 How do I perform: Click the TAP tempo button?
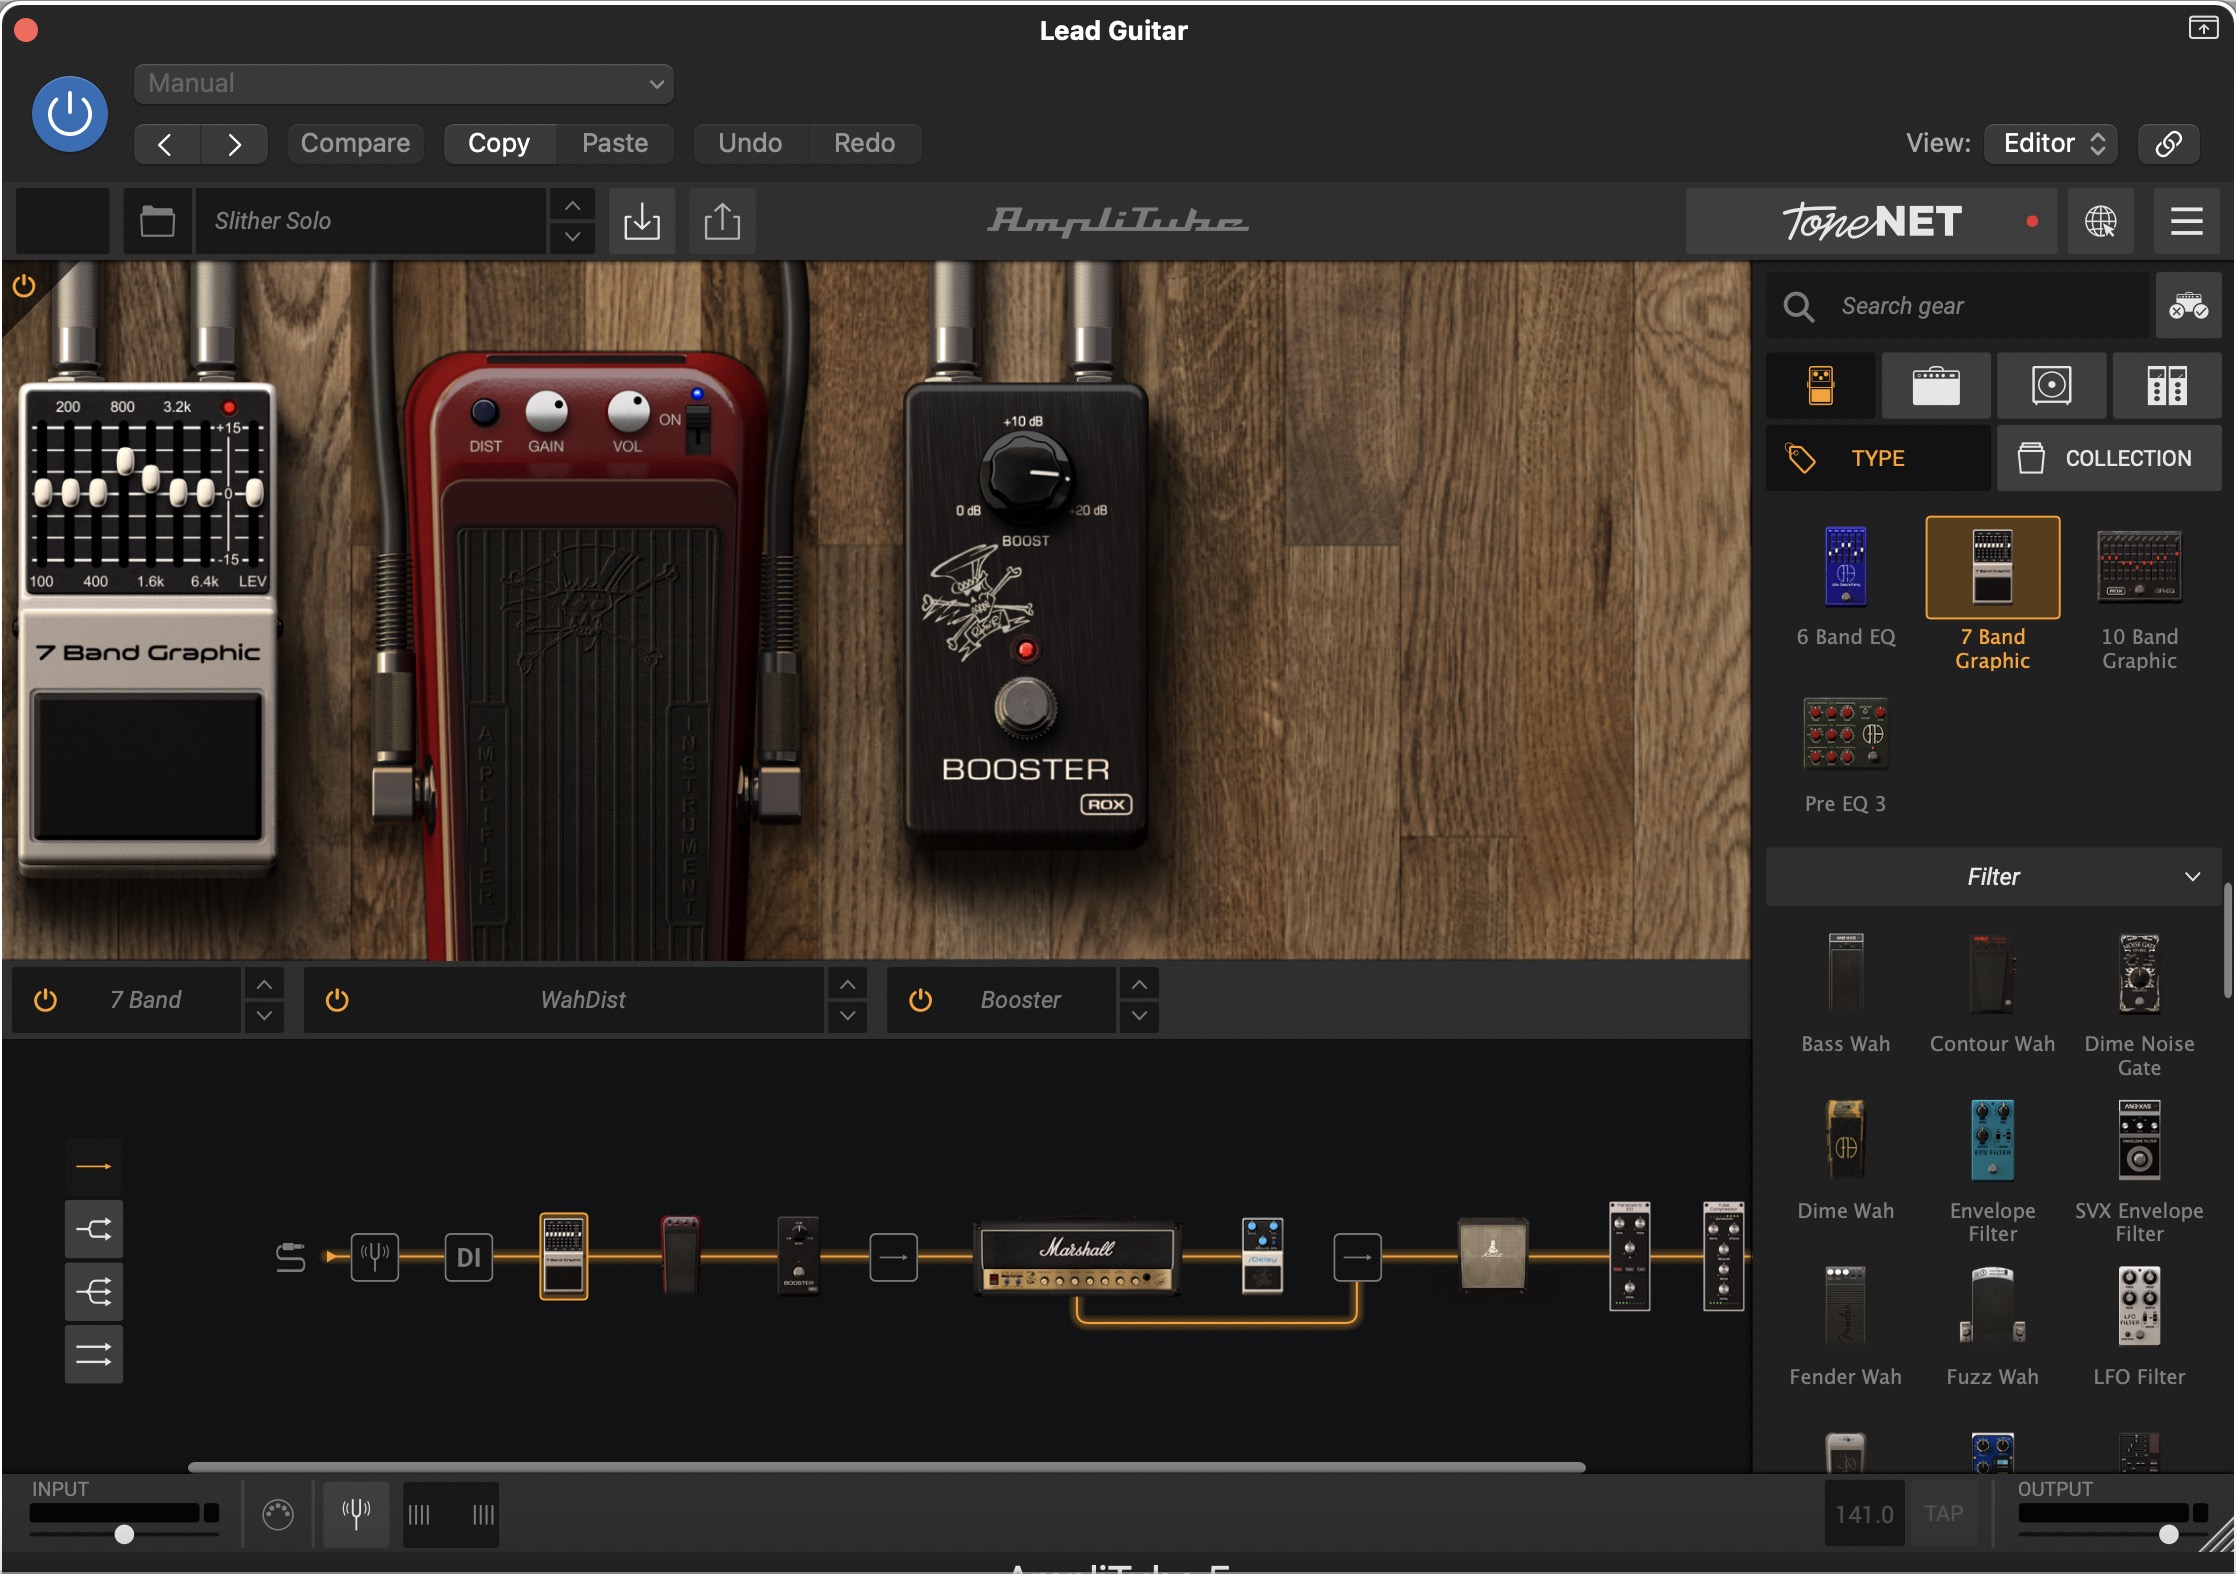coord(1943,1514)
